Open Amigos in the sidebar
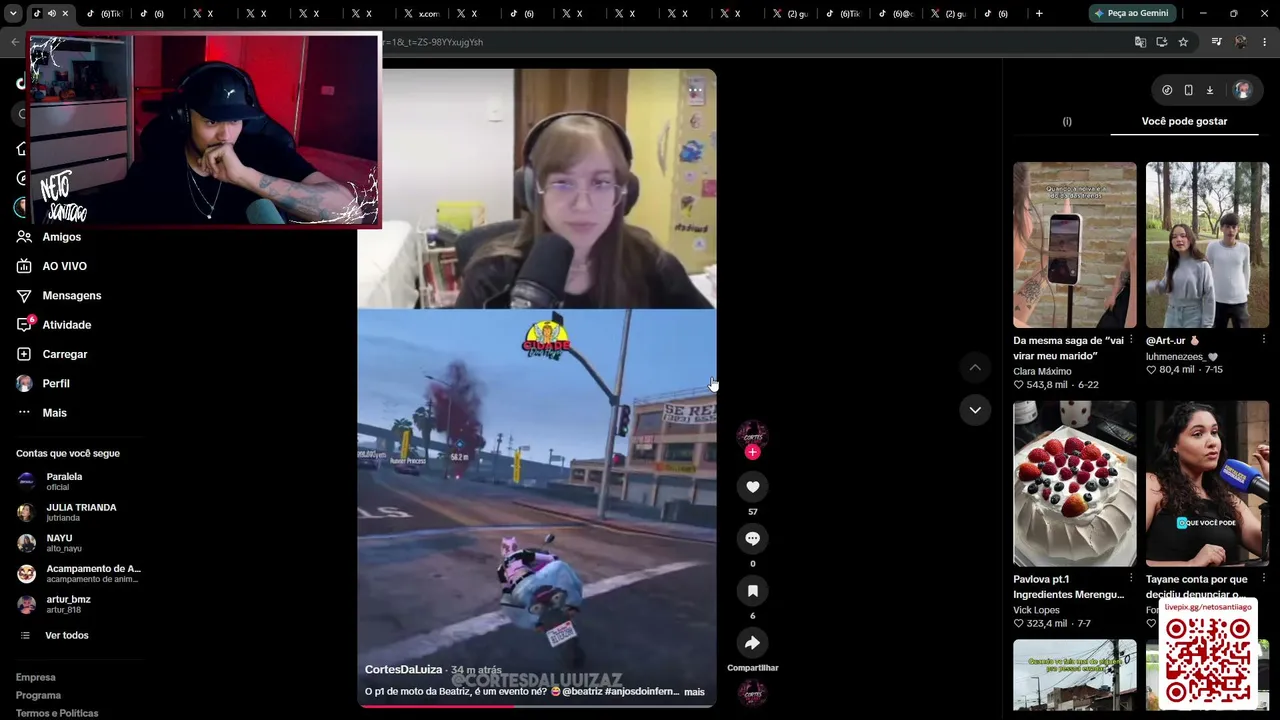 48,237
